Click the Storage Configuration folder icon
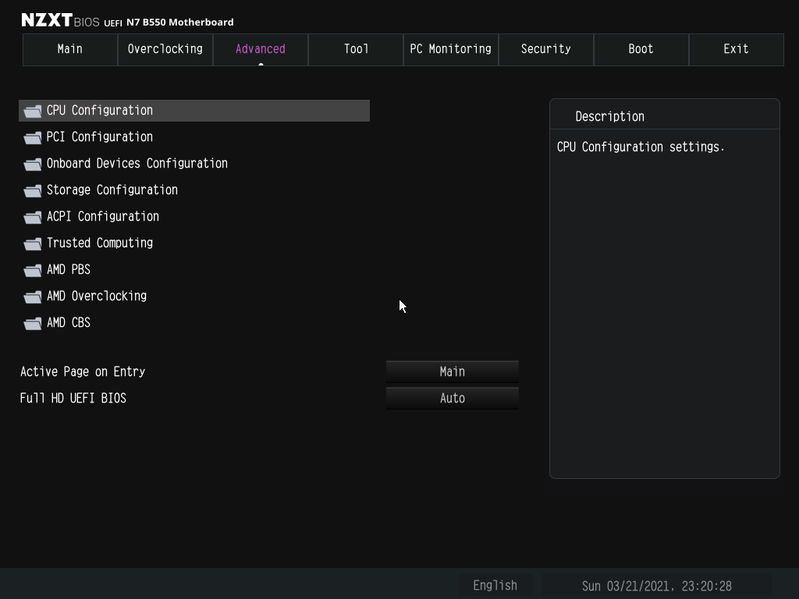The image size is (799, 599). (32, 190)
